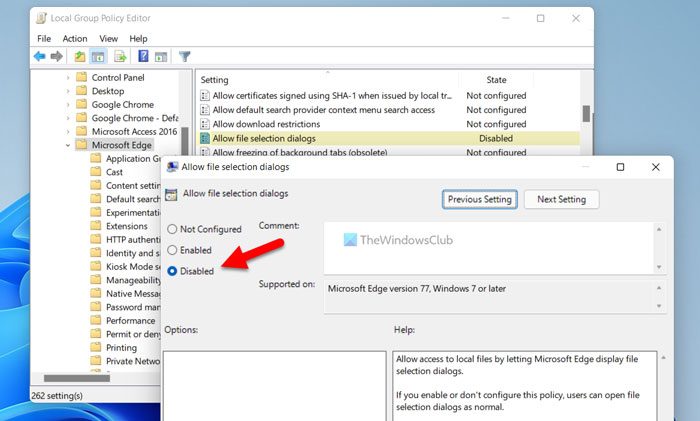Image resolution: width=700 pixels, height=421 pixels.
Task: Click the Cast folder icon
Action: 96,171
